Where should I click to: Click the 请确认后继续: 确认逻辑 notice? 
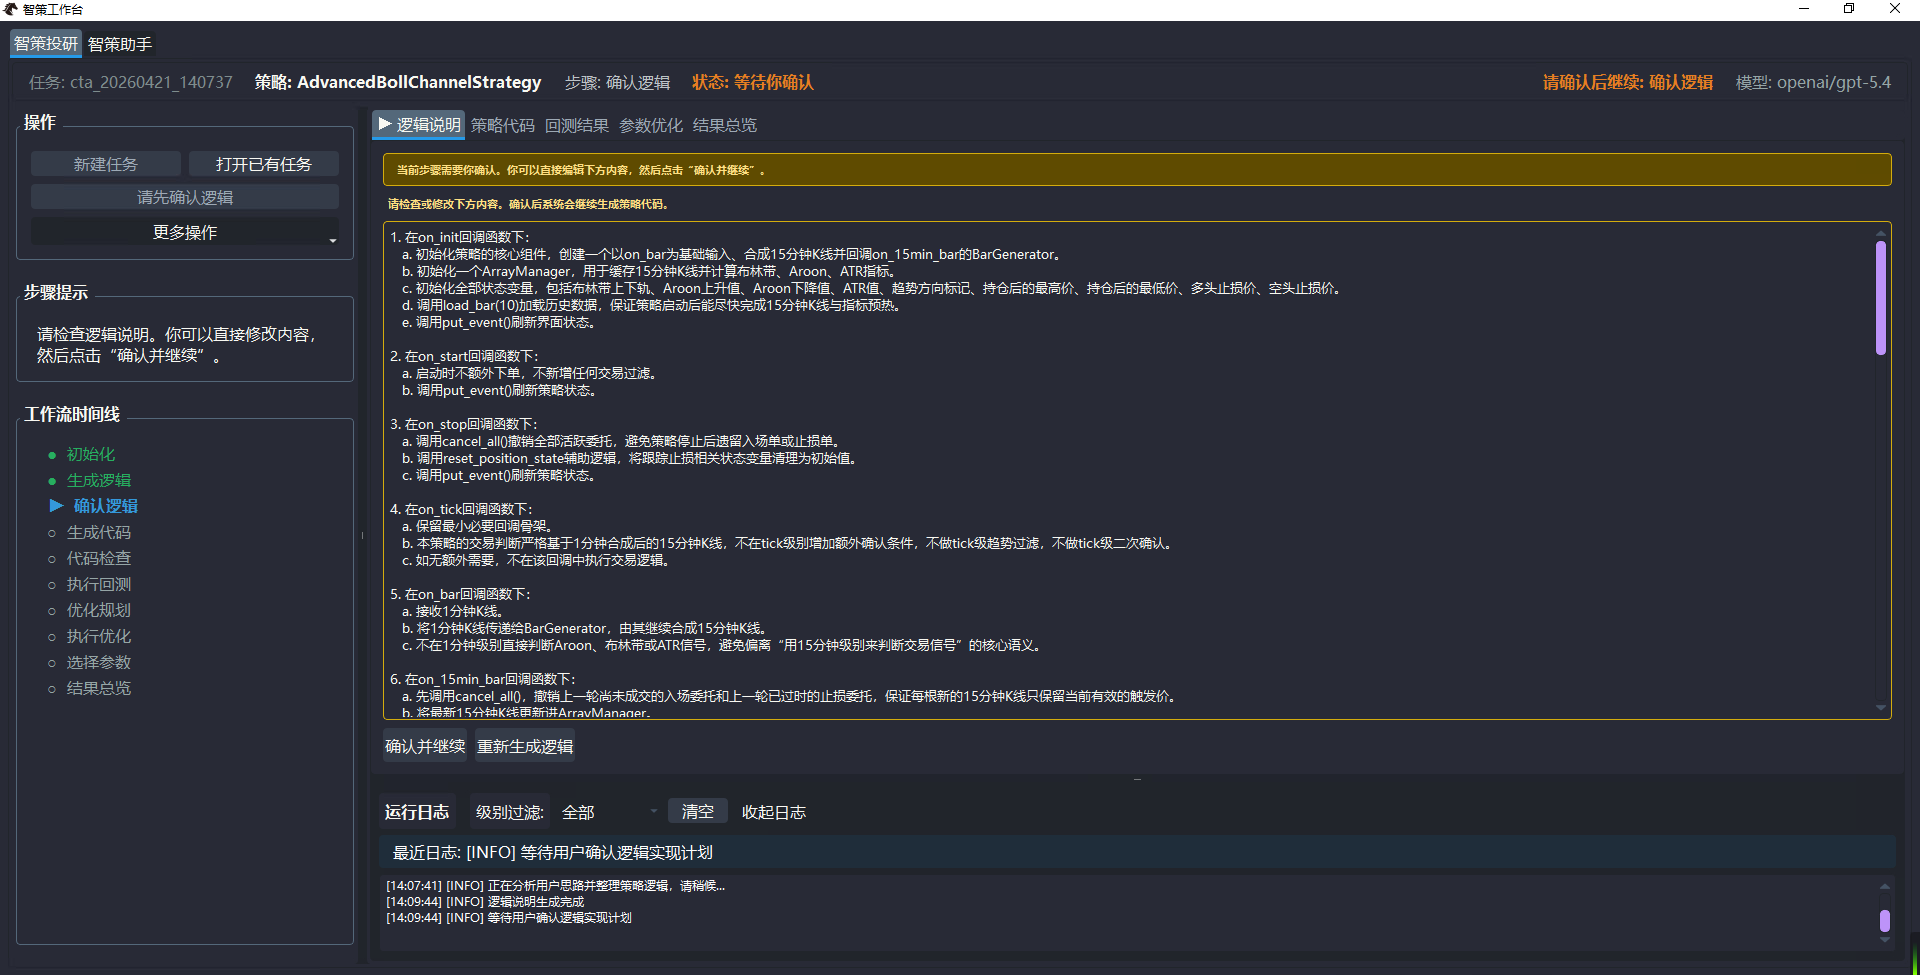pos(1628,82)
